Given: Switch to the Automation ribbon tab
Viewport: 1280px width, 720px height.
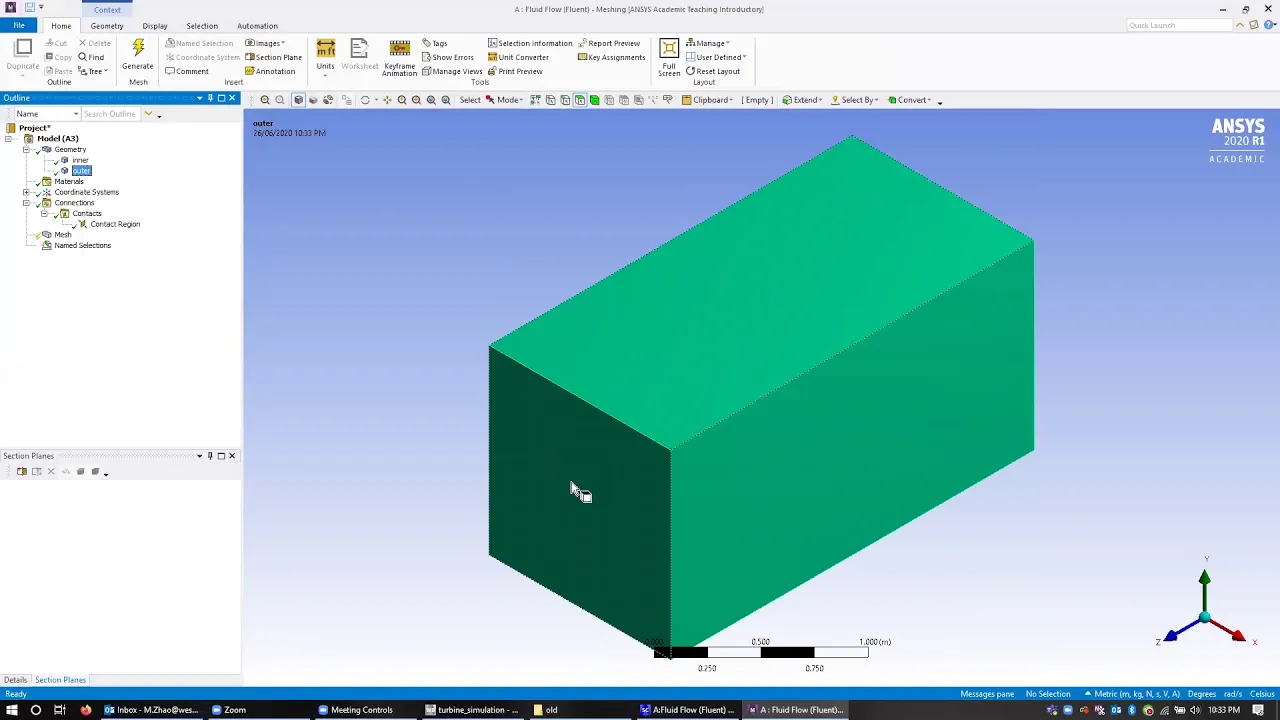Looking at the screenshot, I should pos(257,26).
